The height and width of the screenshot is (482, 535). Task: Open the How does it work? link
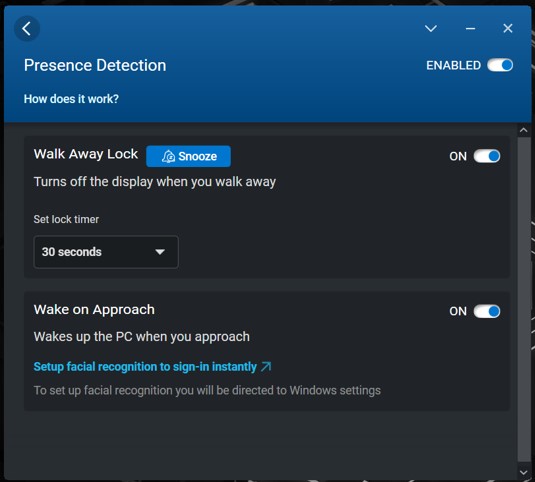click(71, 99)
